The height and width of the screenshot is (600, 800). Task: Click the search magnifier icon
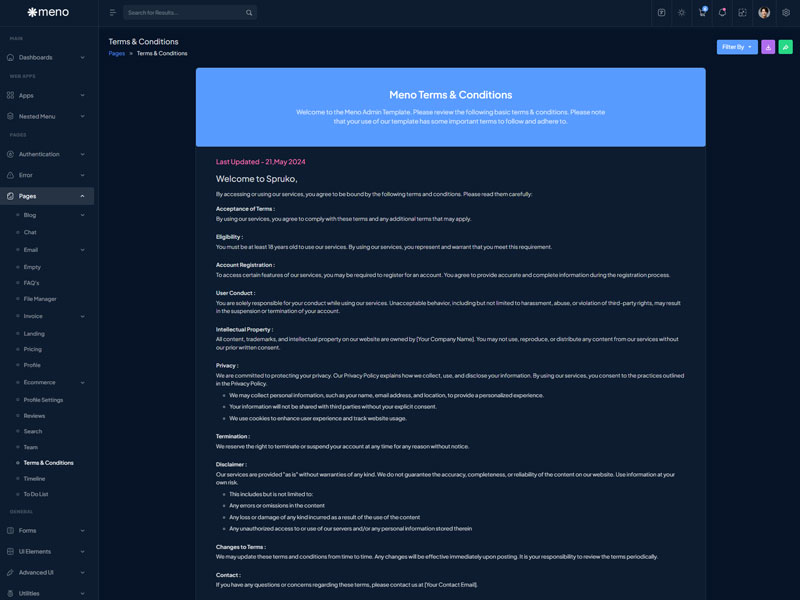(249, 13)
